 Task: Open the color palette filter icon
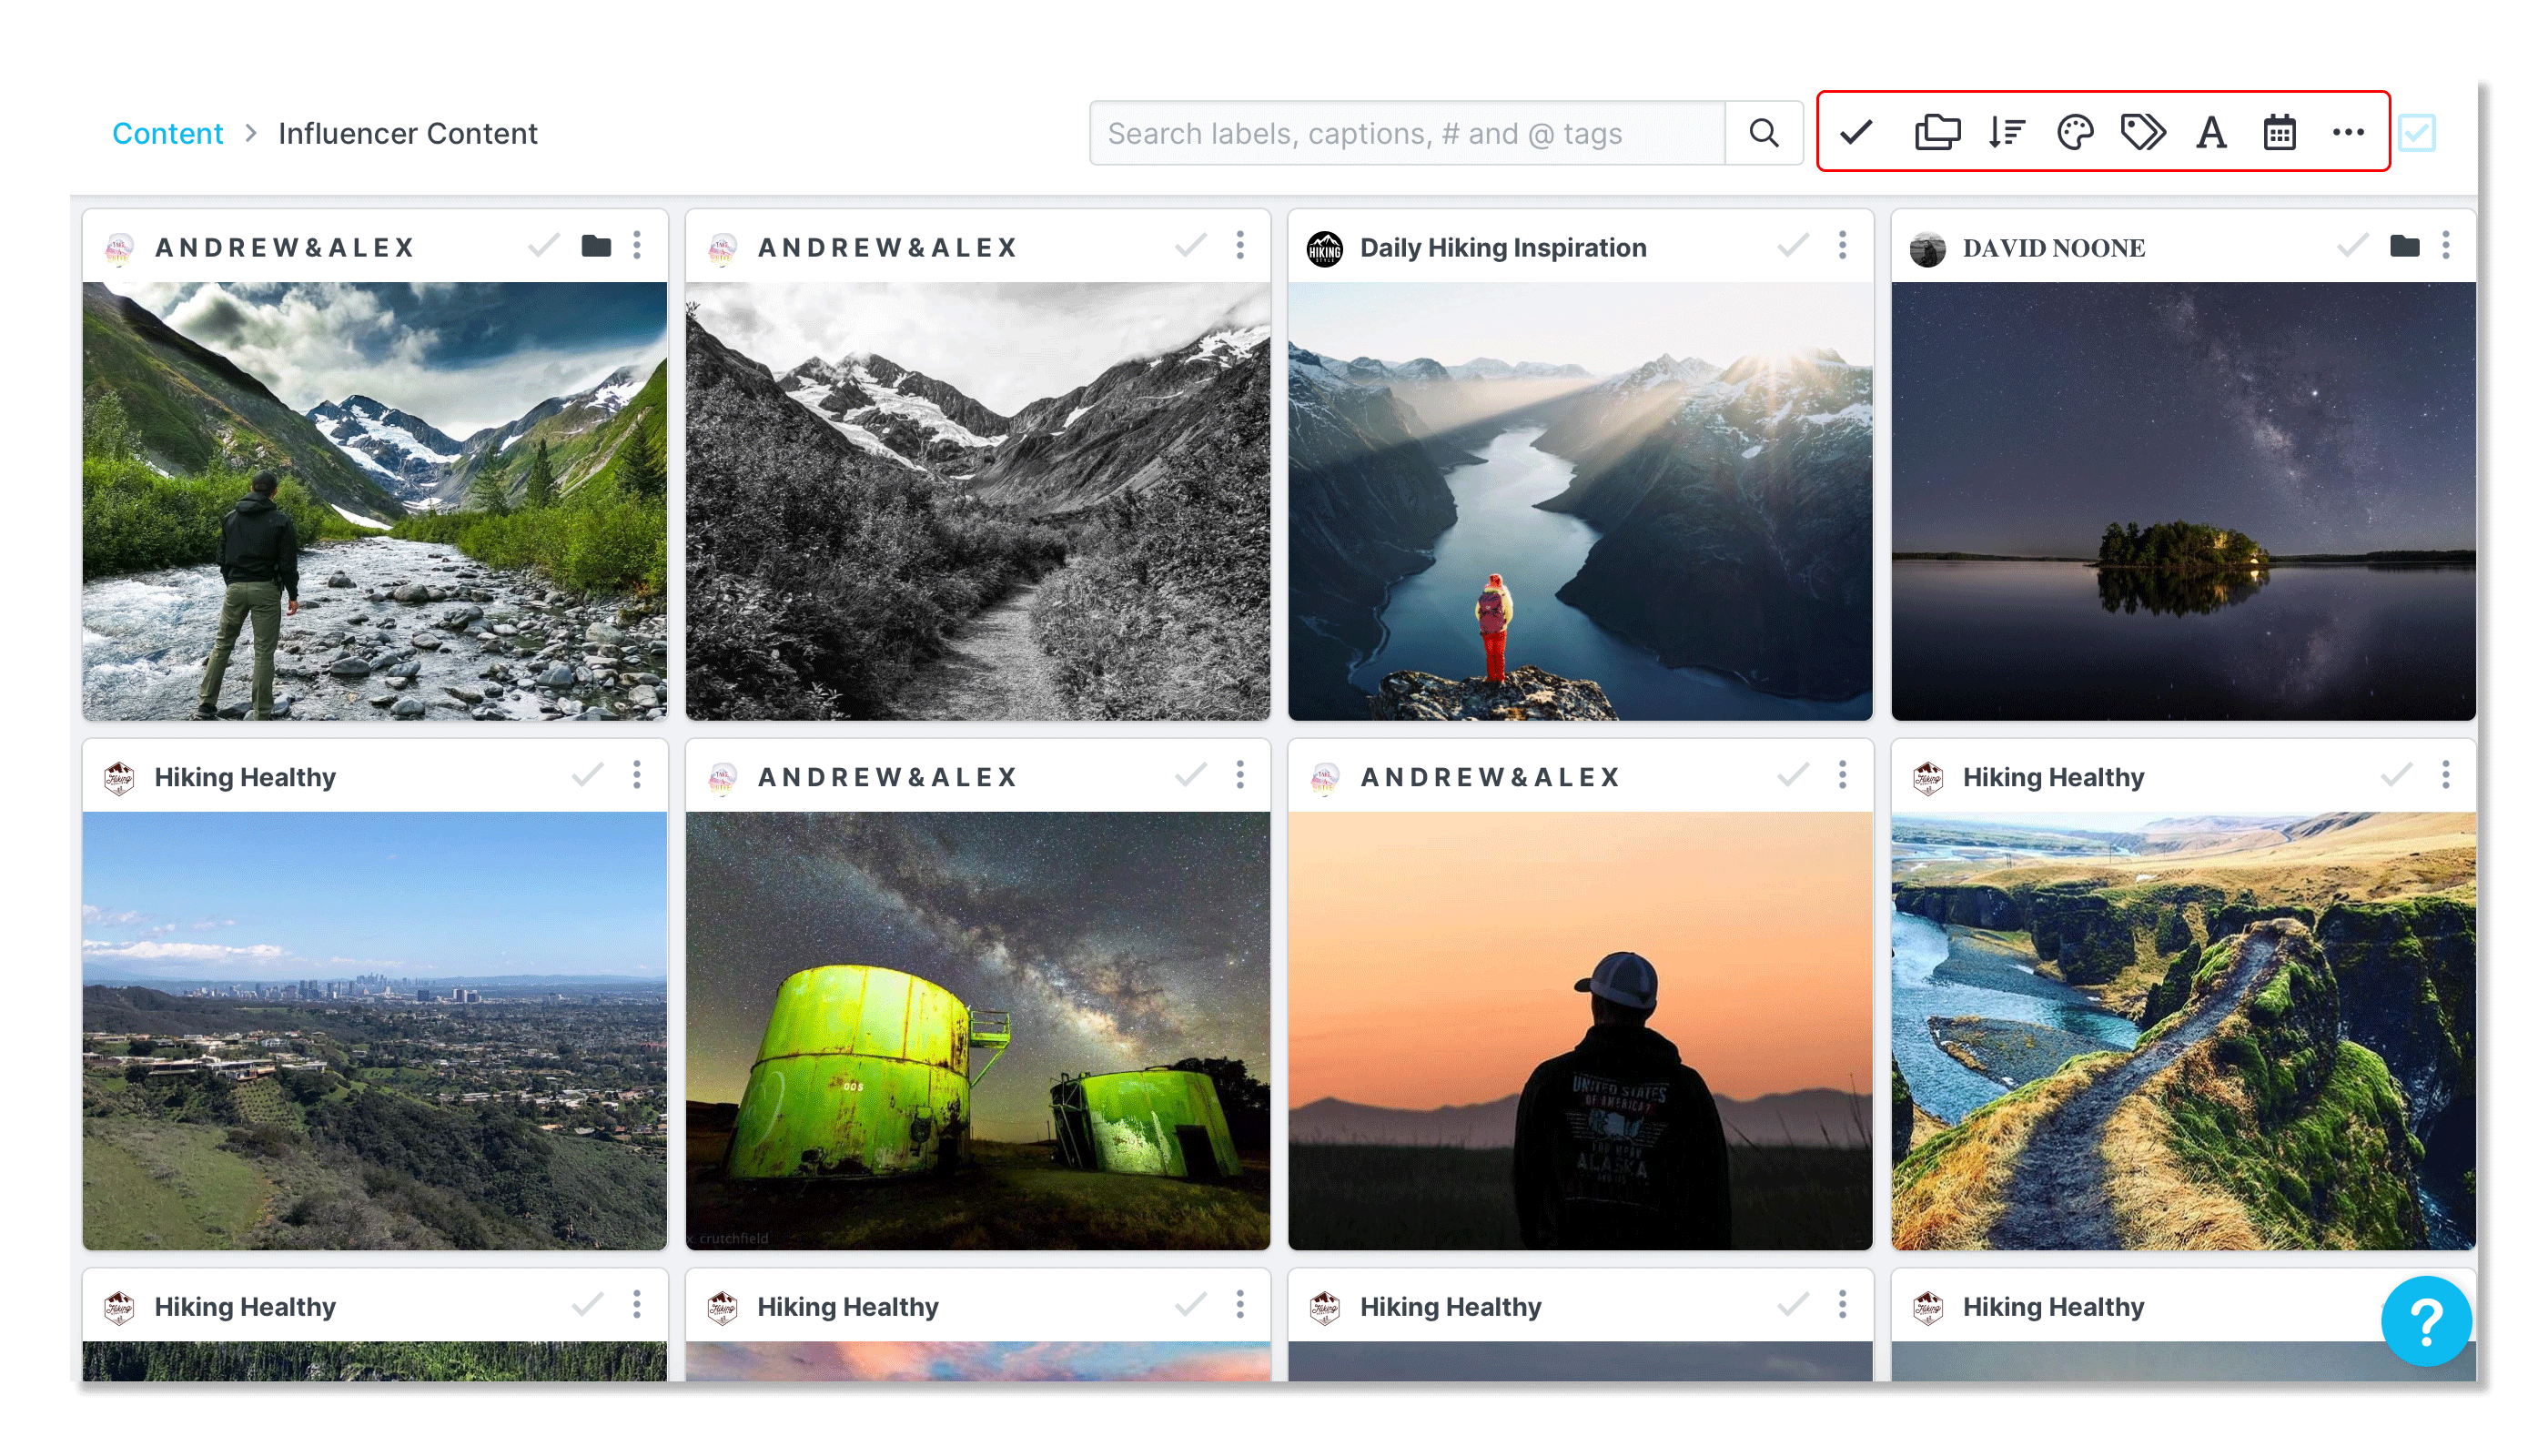pyautogui.click(x=2075, y=132)
